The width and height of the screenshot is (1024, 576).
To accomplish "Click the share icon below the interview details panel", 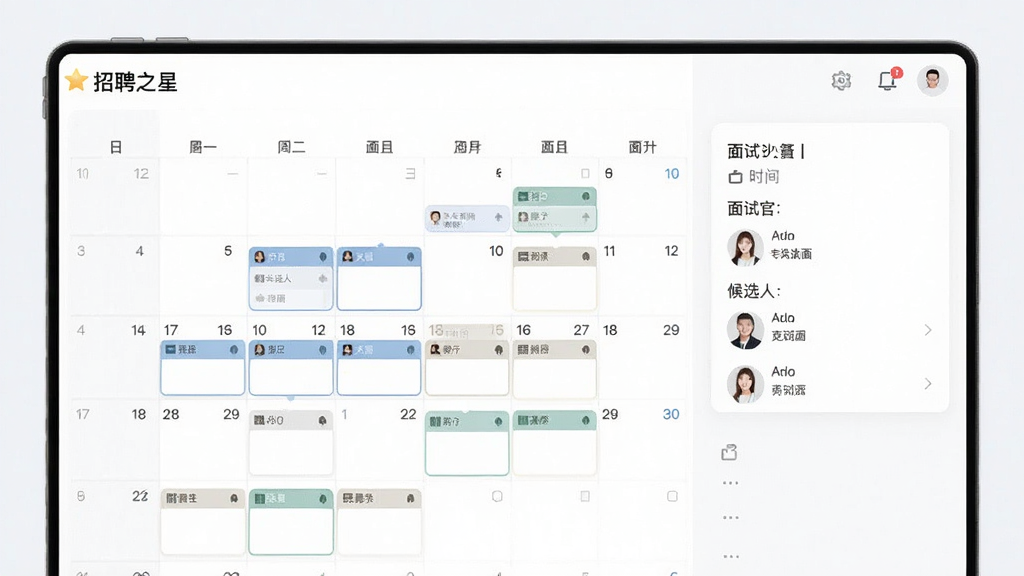I will coord(729,452).
